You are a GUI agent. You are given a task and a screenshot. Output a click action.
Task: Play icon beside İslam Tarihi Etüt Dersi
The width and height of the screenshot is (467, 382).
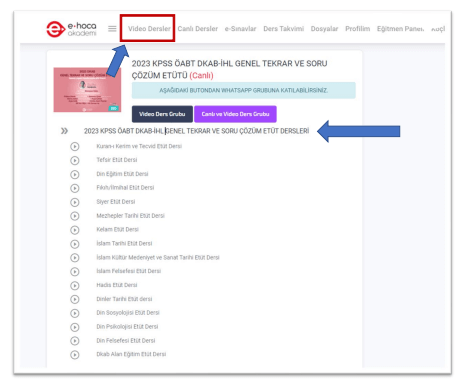tap(75, 244)
